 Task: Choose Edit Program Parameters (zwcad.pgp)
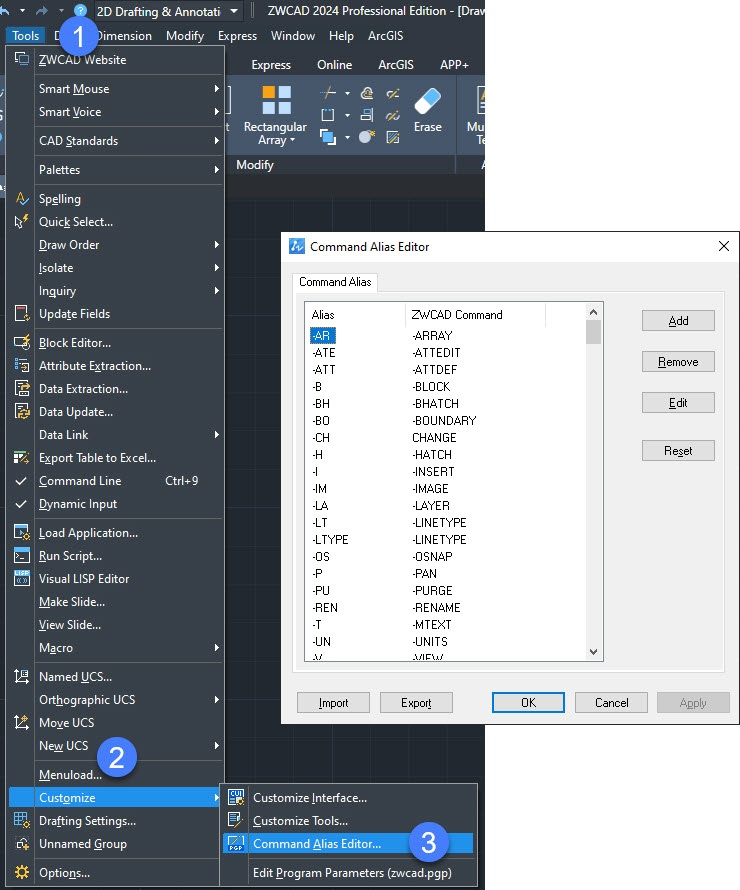click(x=352, y=872)
